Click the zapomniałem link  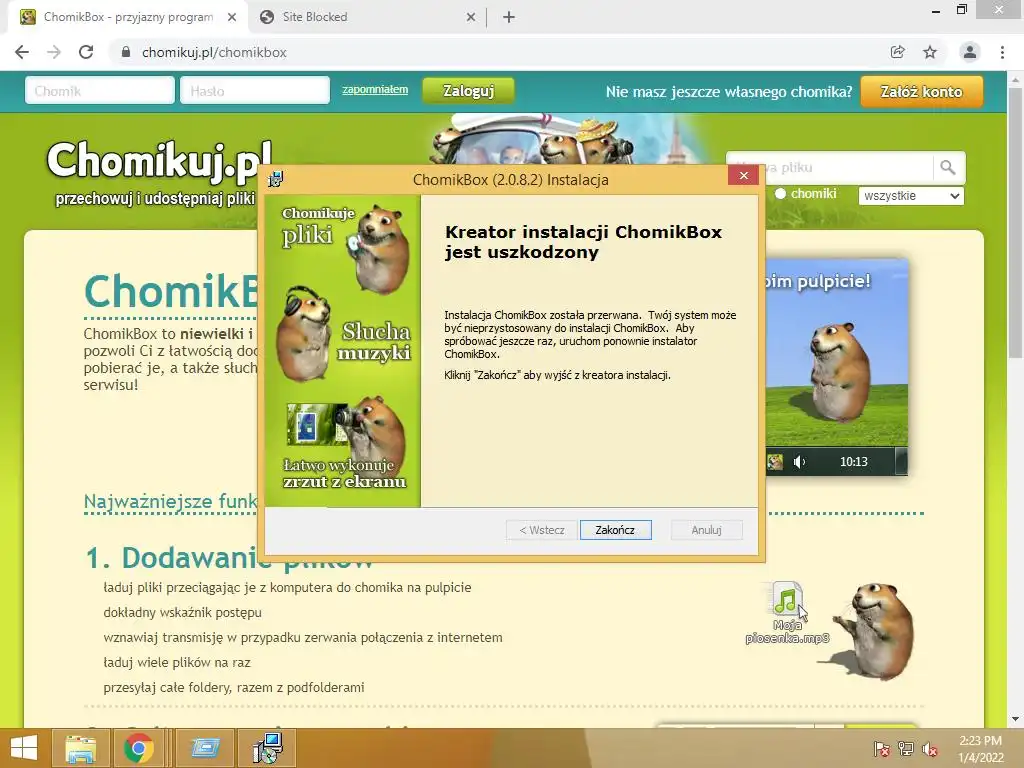point(375,89)
